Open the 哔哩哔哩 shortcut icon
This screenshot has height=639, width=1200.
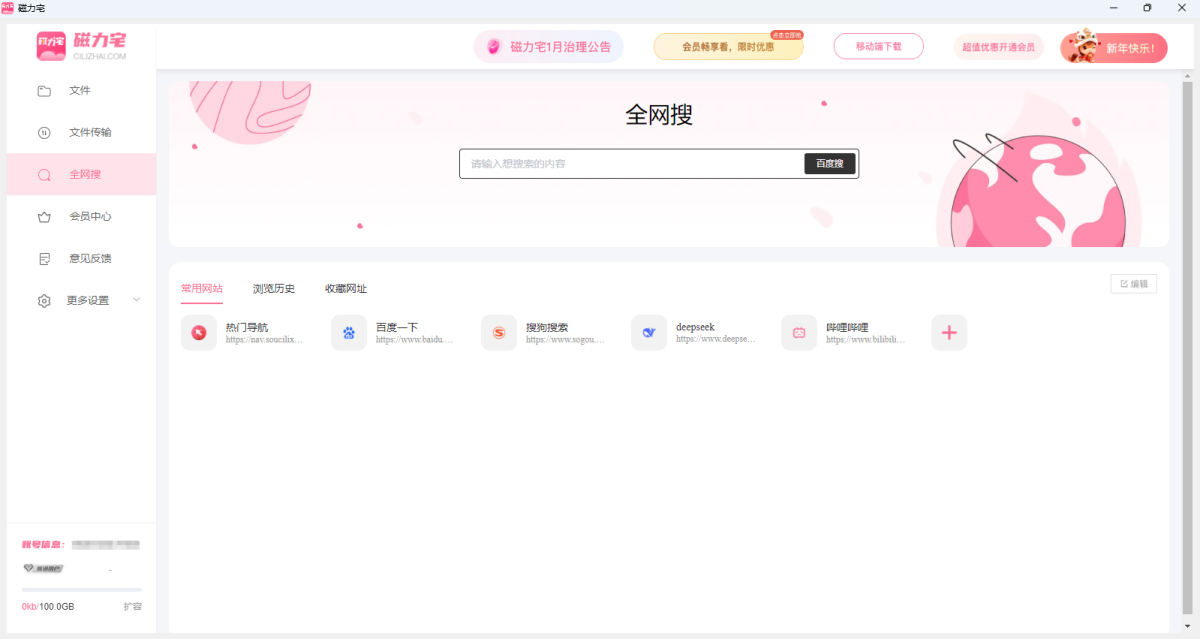[799, 333]
